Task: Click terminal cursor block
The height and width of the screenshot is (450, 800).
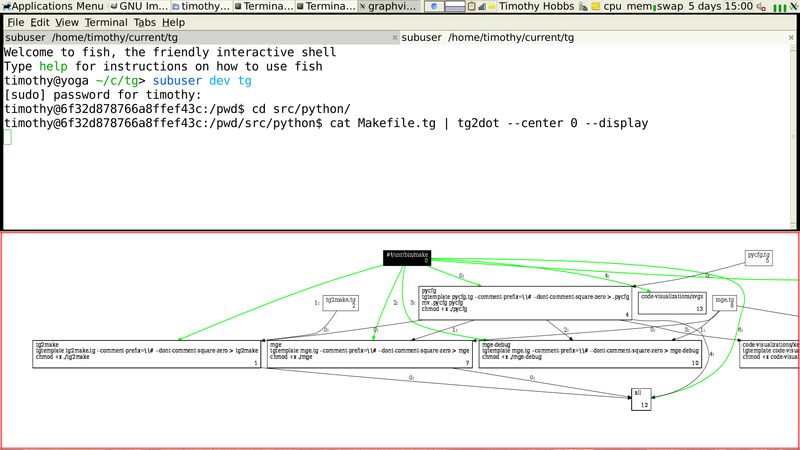Action: [x=7, y=137]
